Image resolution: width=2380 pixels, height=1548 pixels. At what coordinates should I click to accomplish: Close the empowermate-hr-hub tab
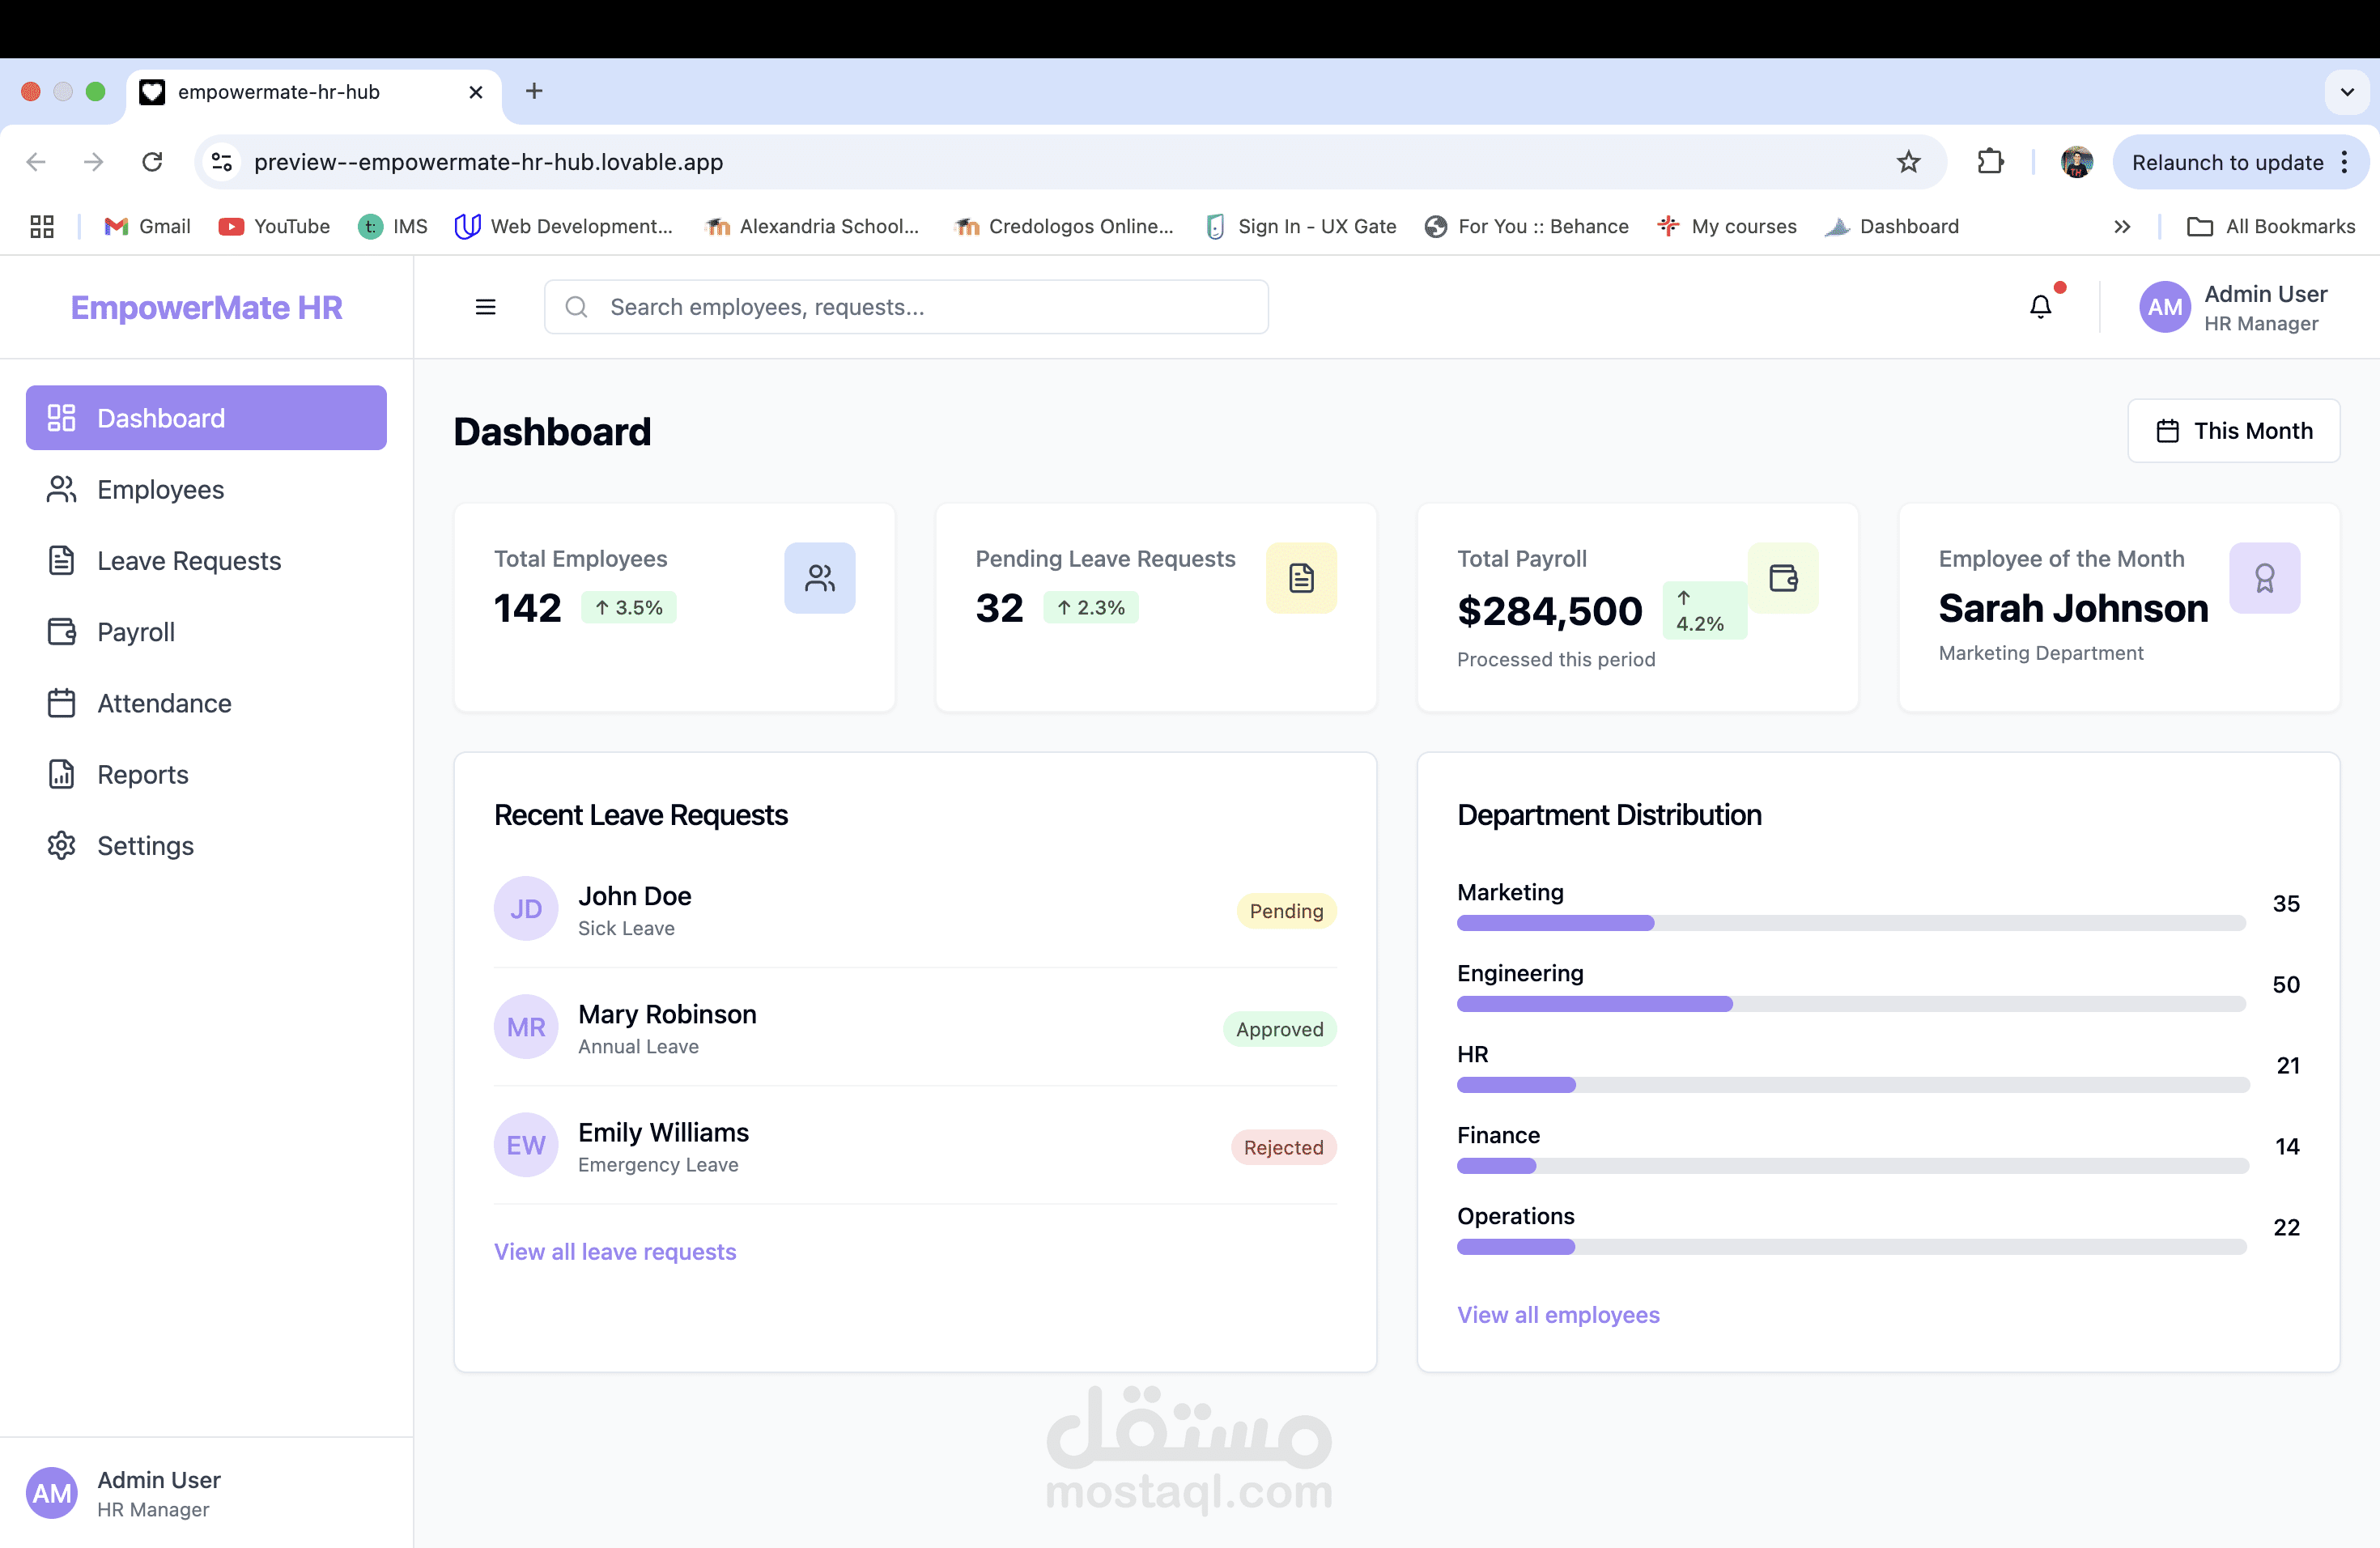click(476, 92)
